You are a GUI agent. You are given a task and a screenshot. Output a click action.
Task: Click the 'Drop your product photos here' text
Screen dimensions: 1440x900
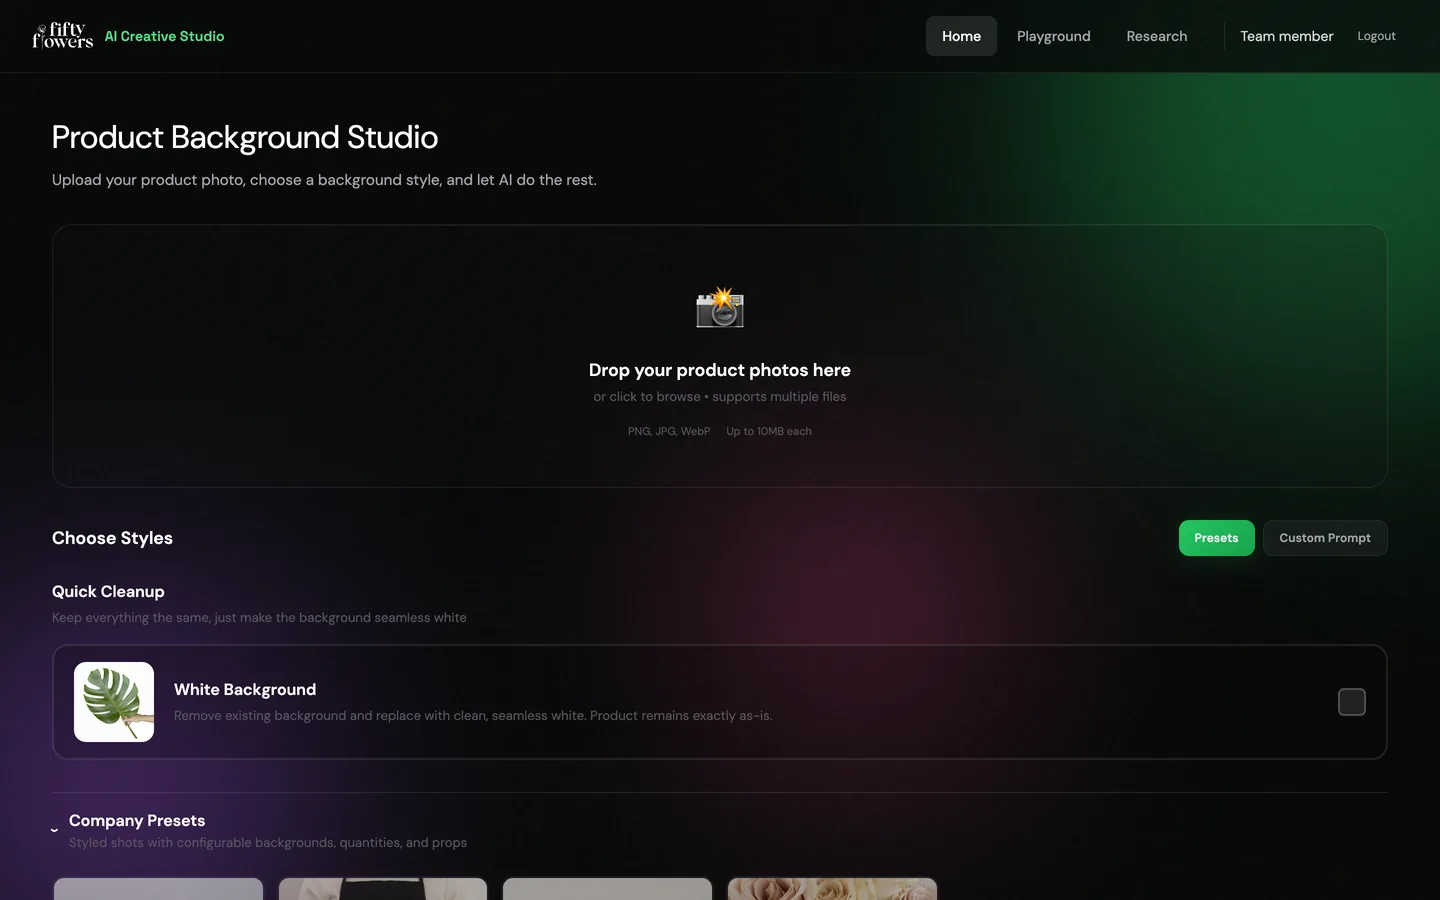720,370
